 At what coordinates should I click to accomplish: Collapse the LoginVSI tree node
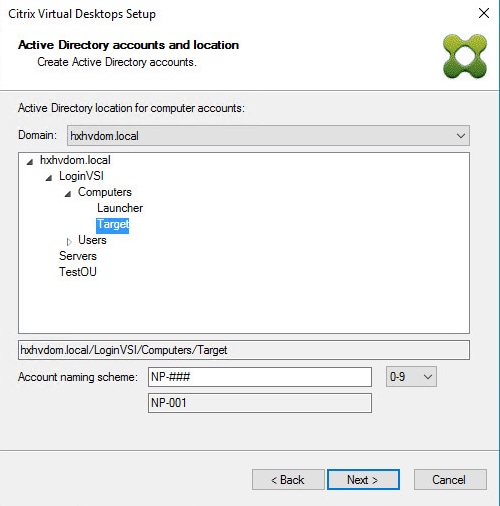click(x=49, y=178)
